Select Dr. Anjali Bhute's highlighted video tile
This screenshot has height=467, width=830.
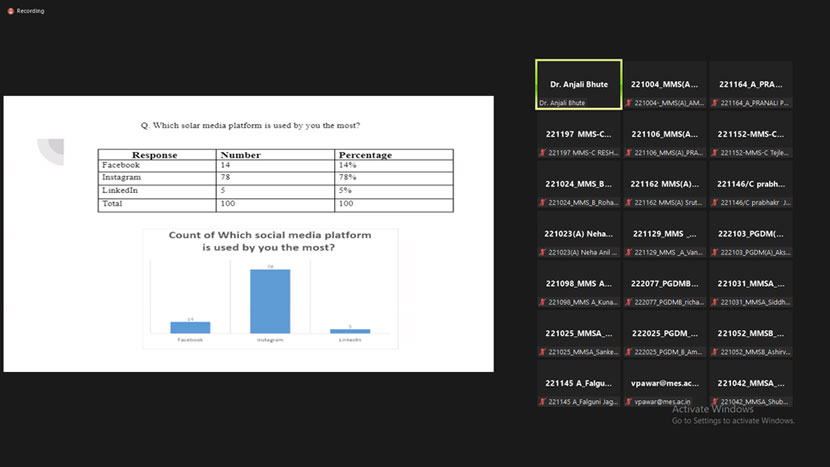point(578,84)
